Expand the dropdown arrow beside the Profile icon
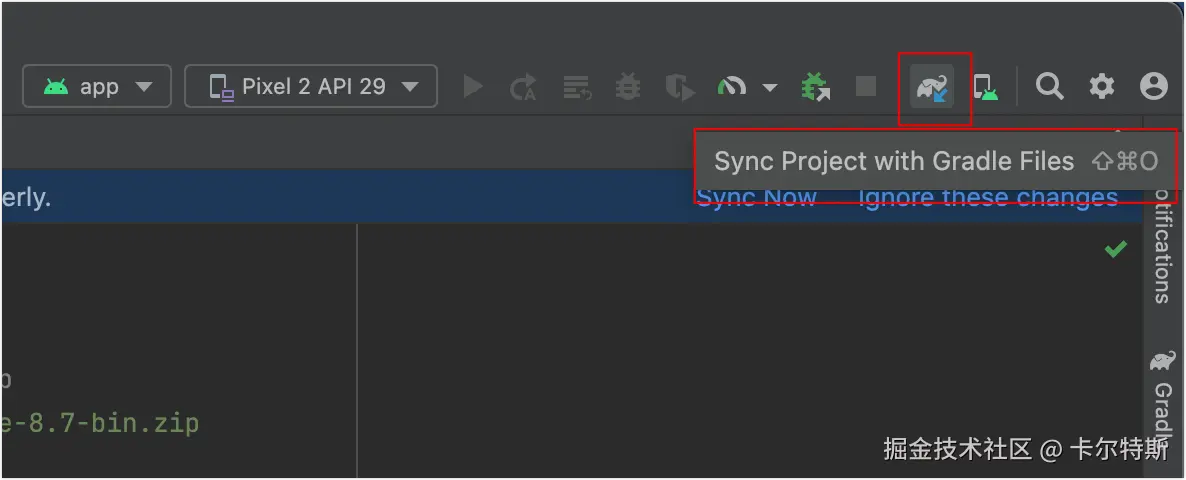Viewport: 1186px width, 480px height. [x=769, y=88]
